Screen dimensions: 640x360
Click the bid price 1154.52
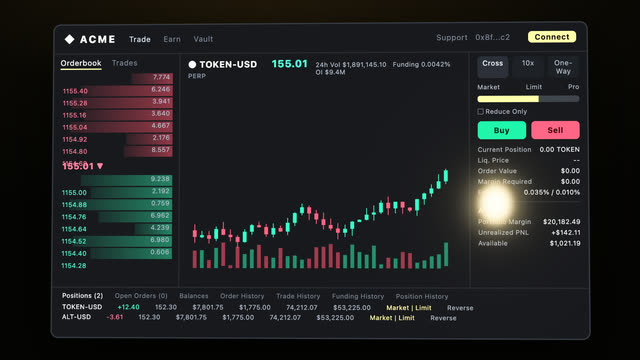pyautogui.click(x=74, y=242)
